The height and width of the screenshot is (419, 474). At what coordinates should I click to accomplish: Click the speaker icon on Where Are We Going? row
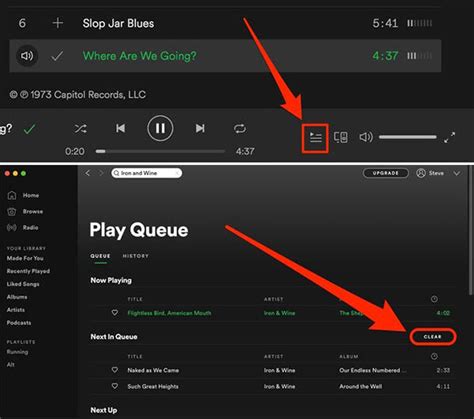click(27, 56)
